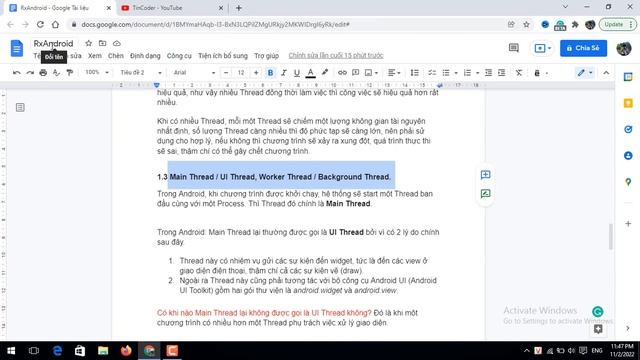Insert a bulleted list

click(446, 73)
